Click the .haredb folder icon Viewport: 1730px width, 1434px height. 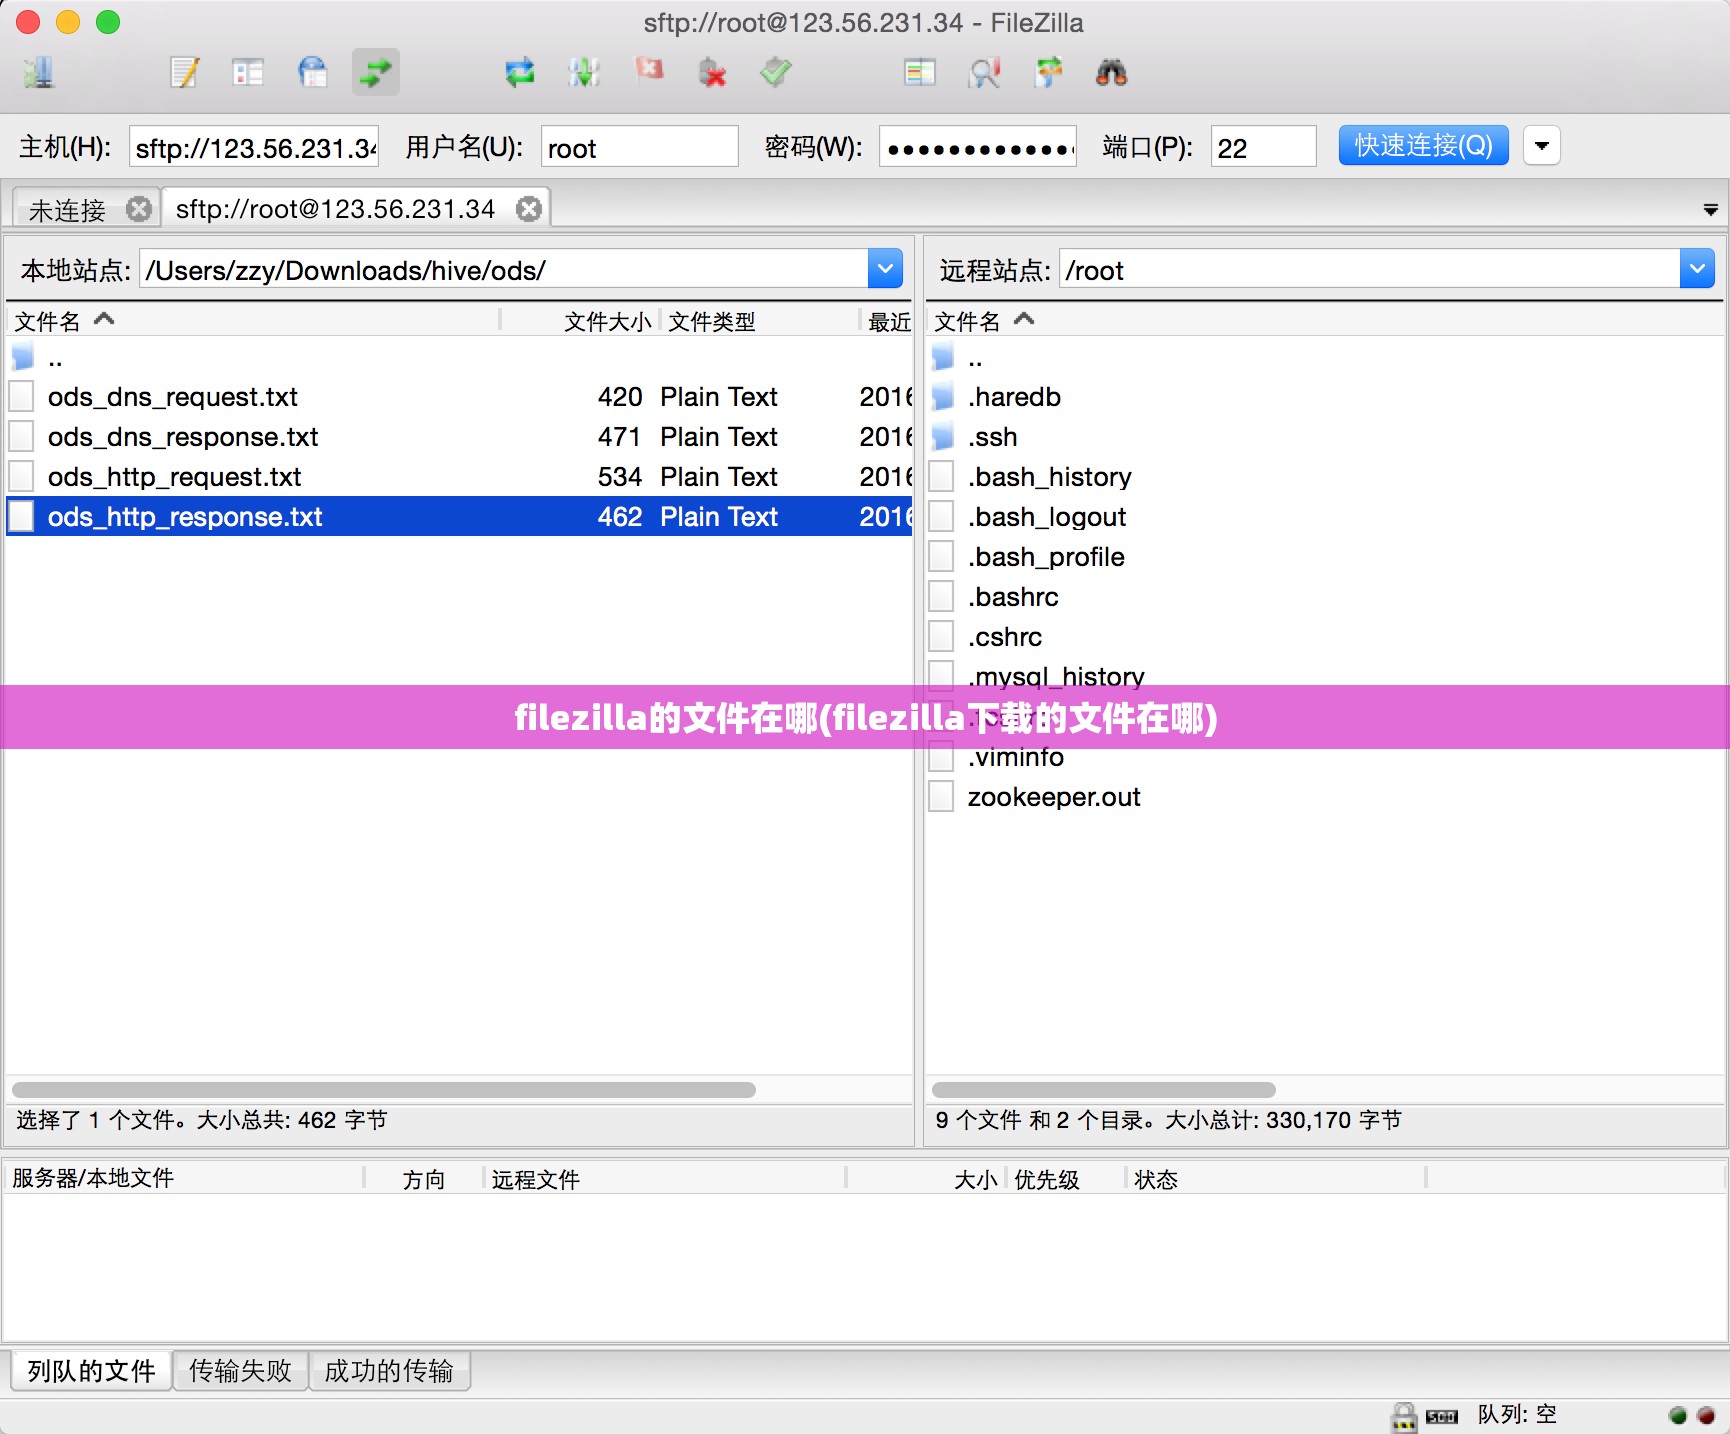pyautogui.click(x=943, y=397)
